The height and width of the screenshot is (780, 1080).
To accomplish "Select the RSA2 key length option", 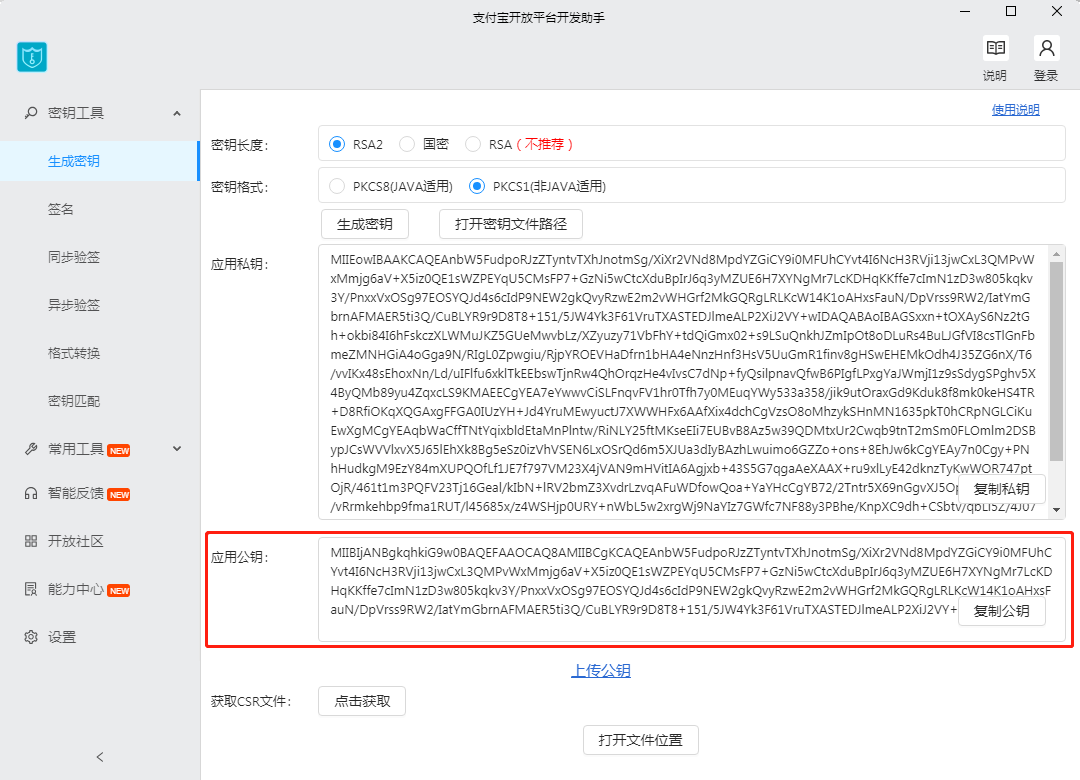I will tap(337, 144).
